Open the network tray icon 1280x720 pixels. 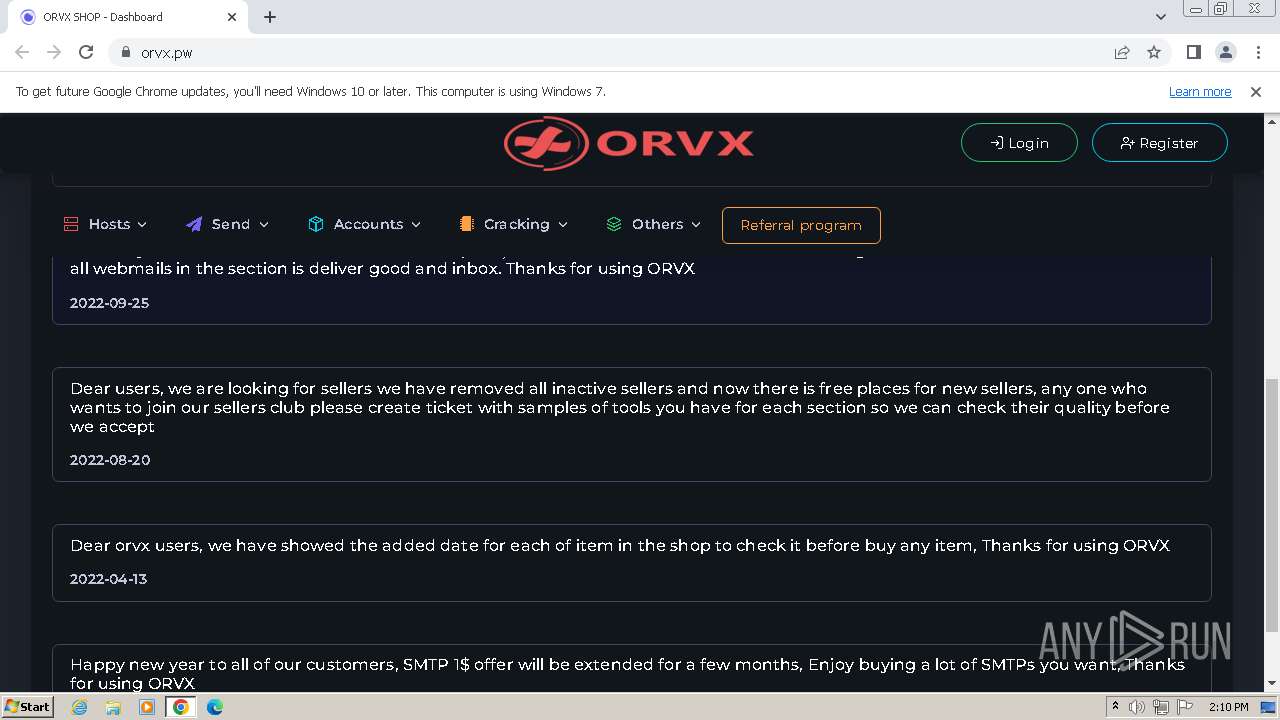pos(1161,707)
